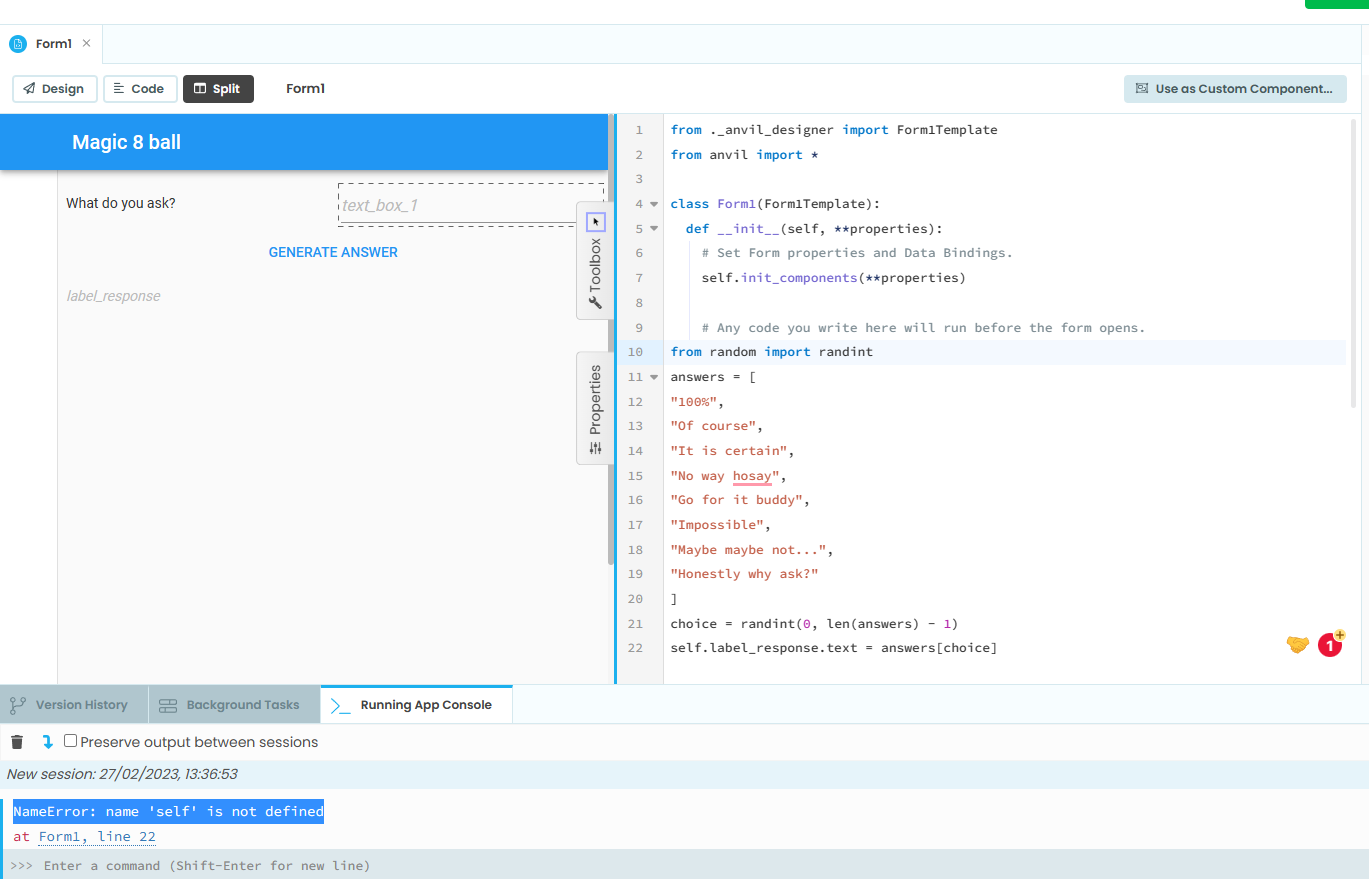Screen dimensions: 1369x879
Task: Click the GENERATE ANSWER link in the form
Action: tap(332, 252)
